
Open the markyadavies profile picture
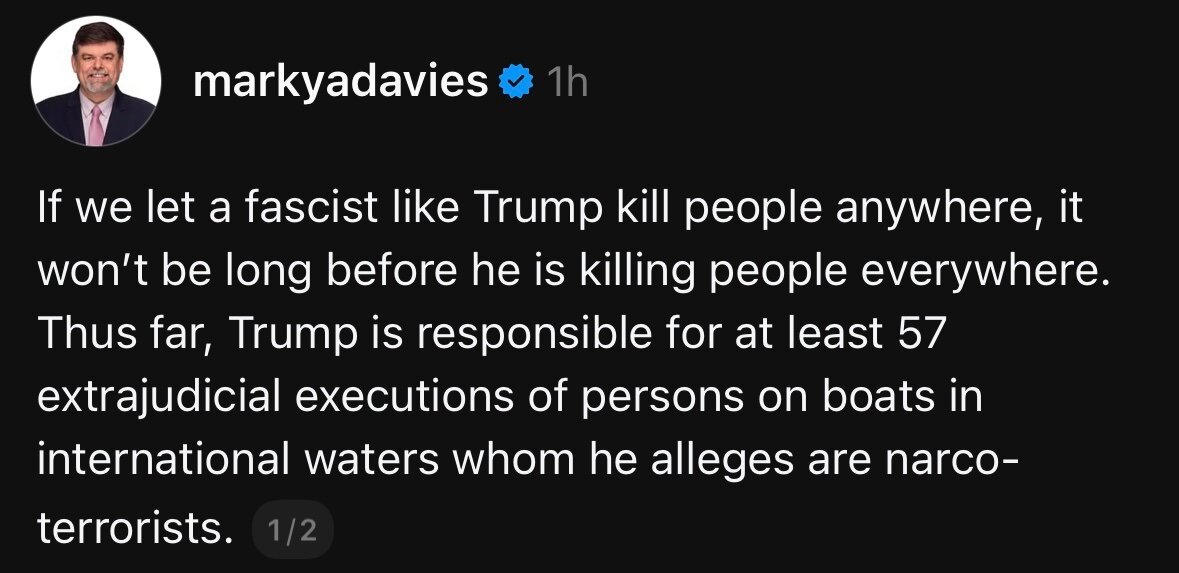click(96, 82)
